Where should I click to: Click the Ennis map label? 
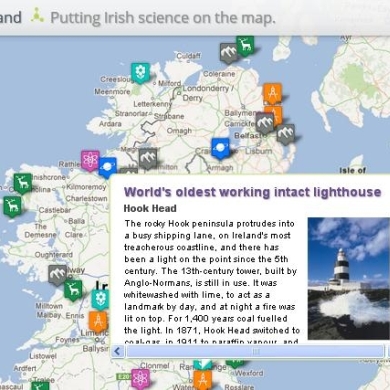[x=75, y=315]
